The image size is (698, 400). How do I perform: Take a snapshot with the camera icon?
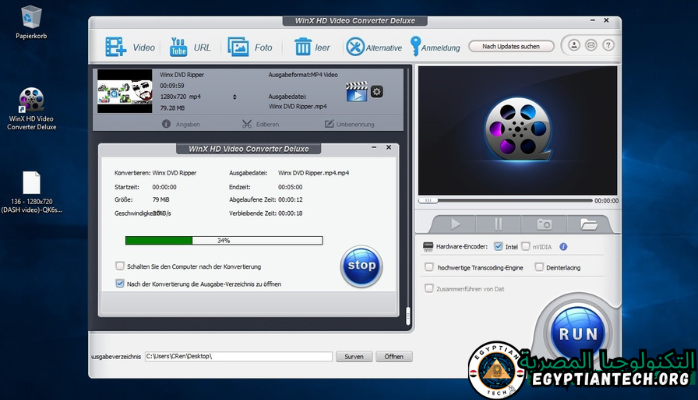544,224
